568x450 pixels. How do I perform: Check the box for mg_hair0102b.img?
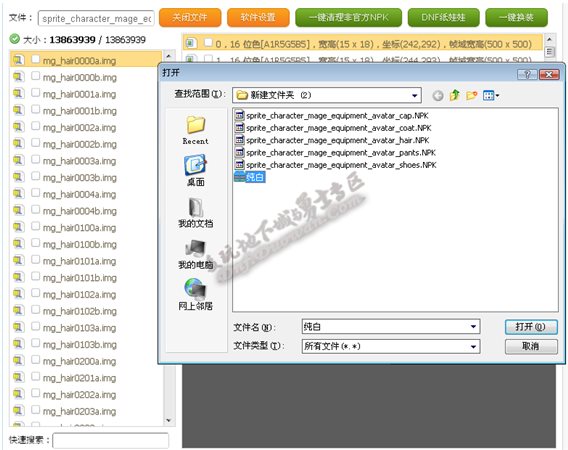pyautogui.click(x=36, y=310)
